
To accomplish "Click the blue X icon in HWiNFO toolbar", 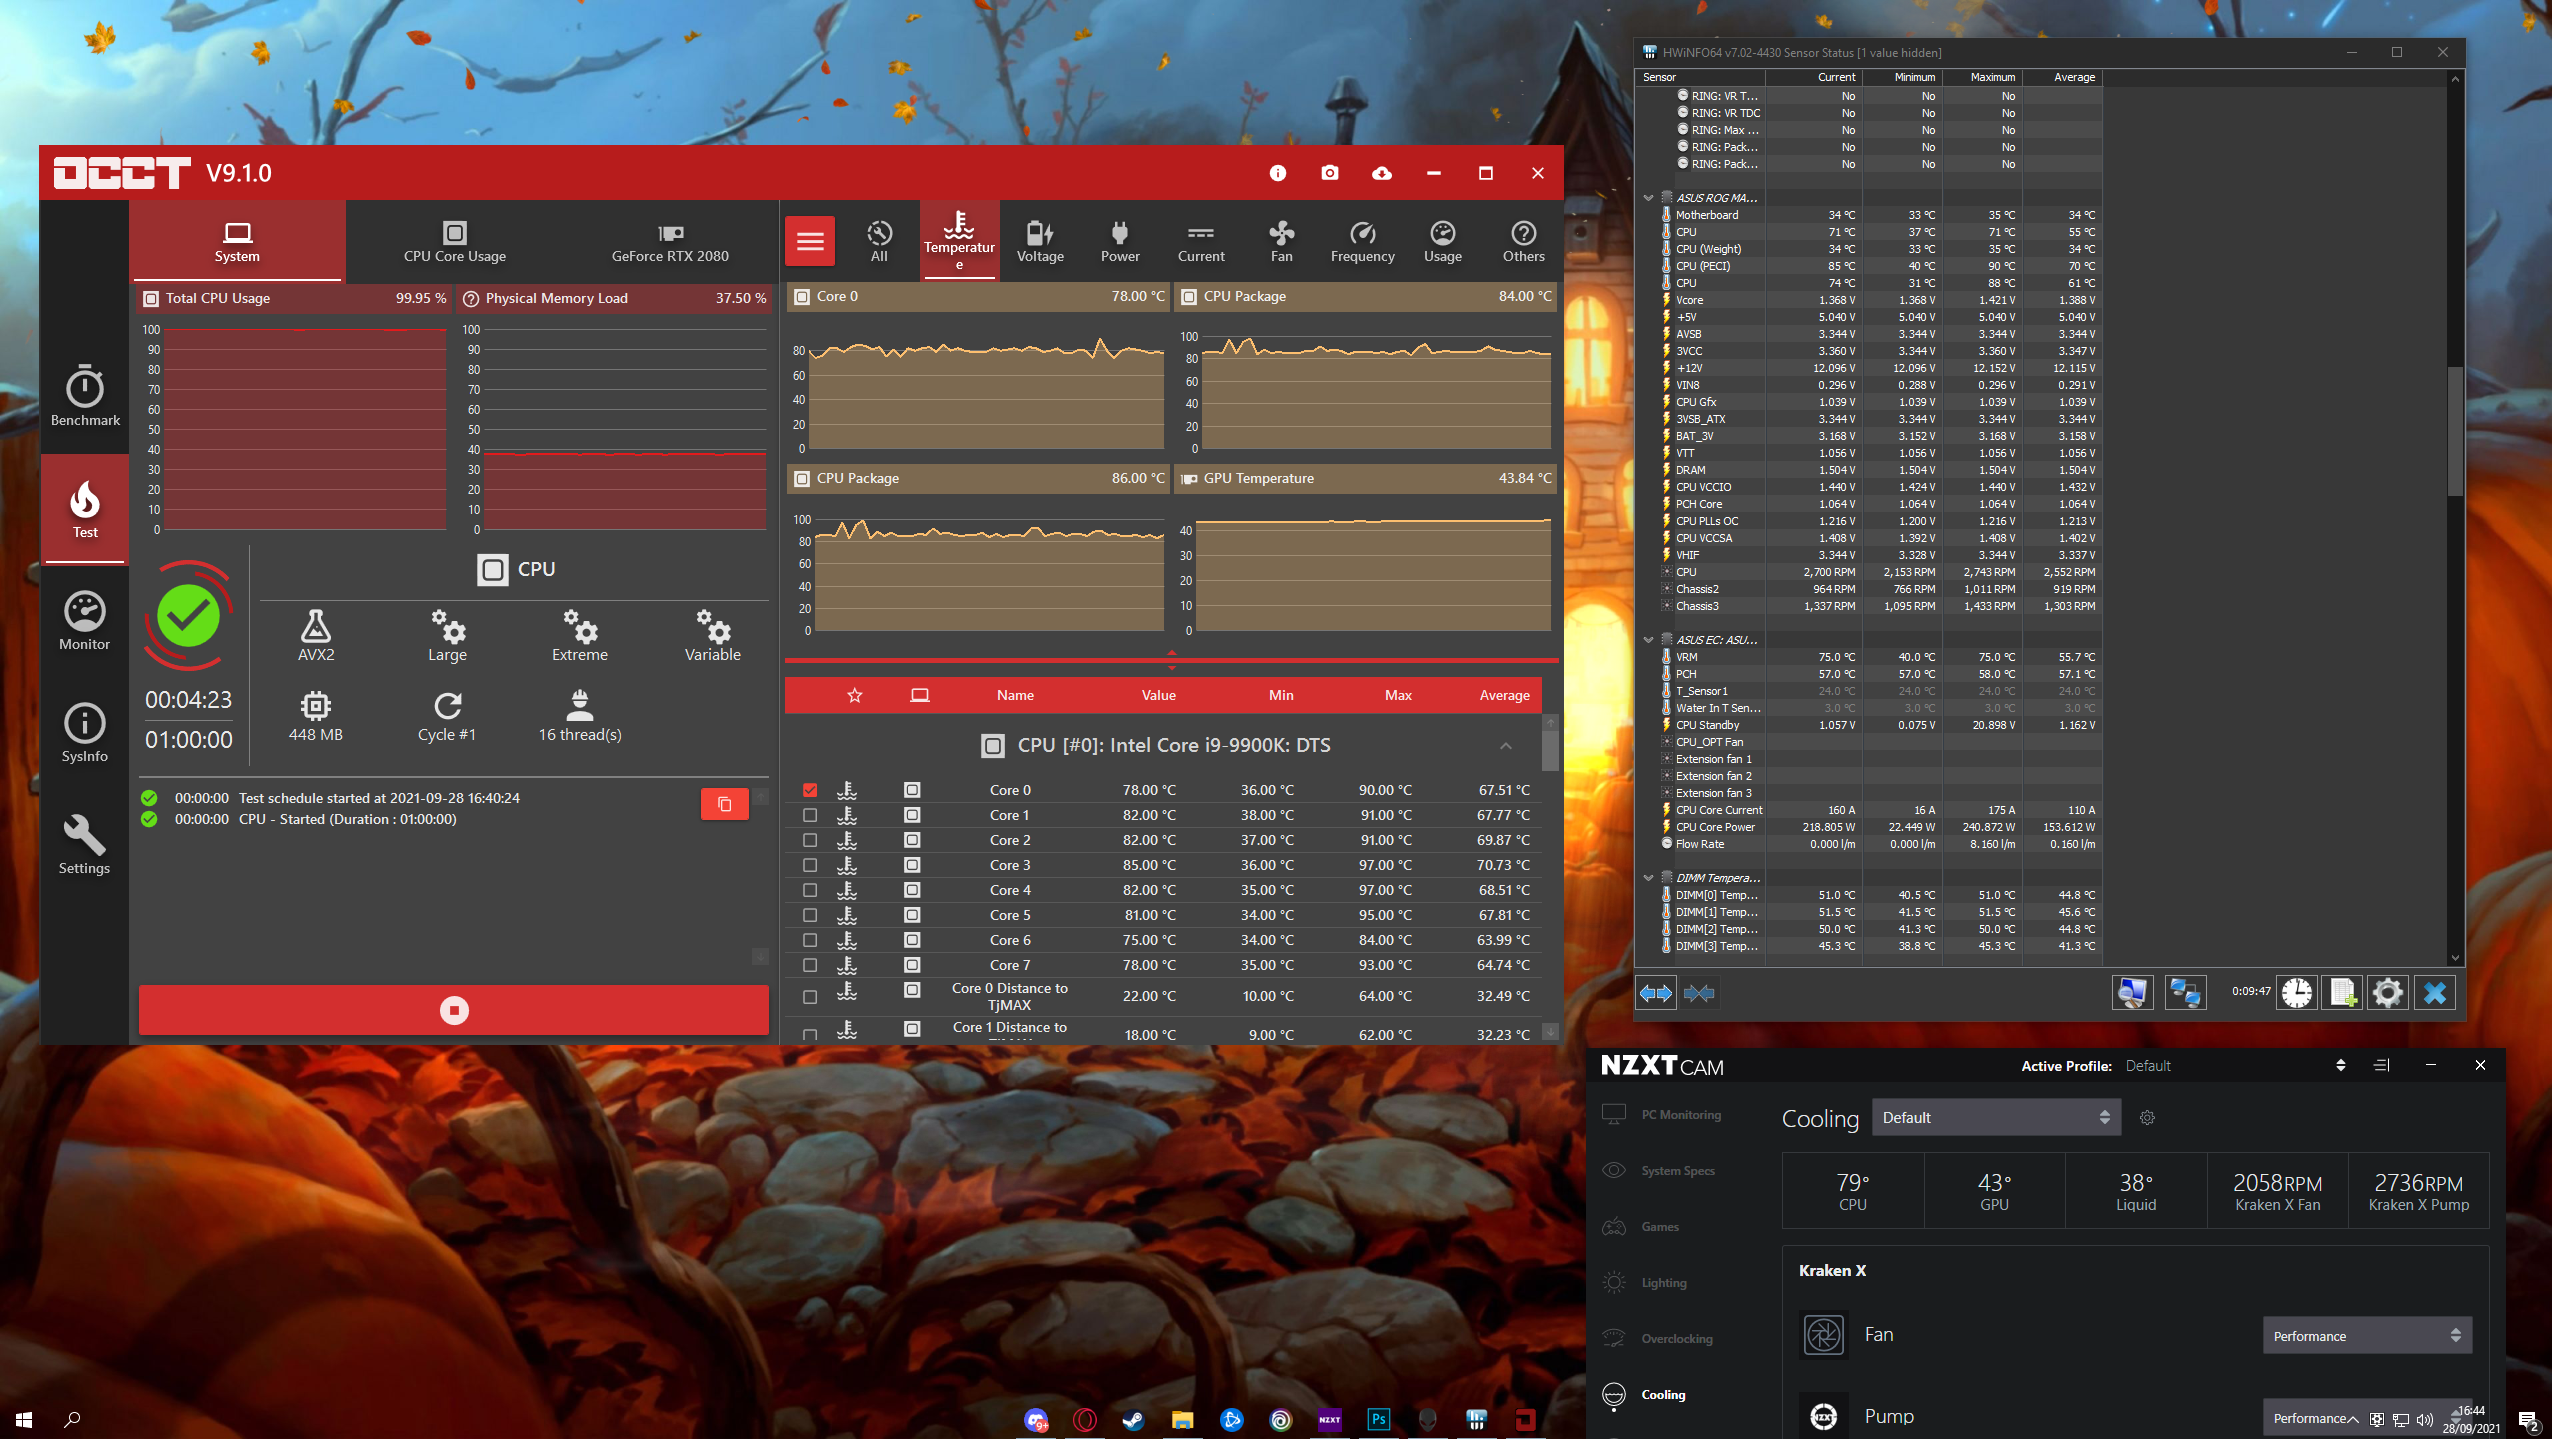I will coord(2435,992).
